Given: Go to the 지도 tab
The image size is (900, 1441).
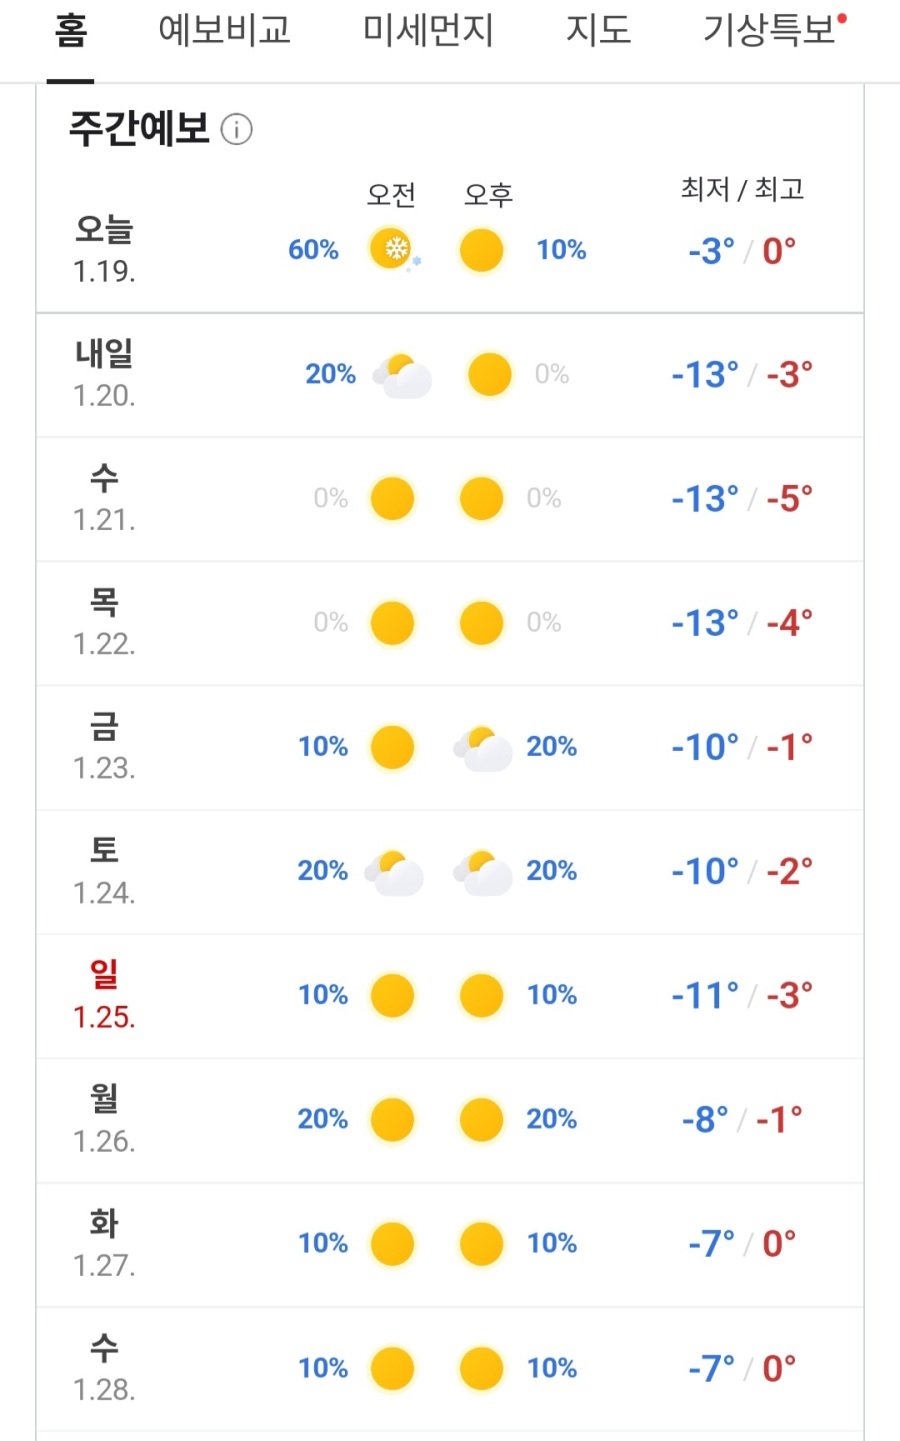Looking at the screenshot, I should 598,32.
